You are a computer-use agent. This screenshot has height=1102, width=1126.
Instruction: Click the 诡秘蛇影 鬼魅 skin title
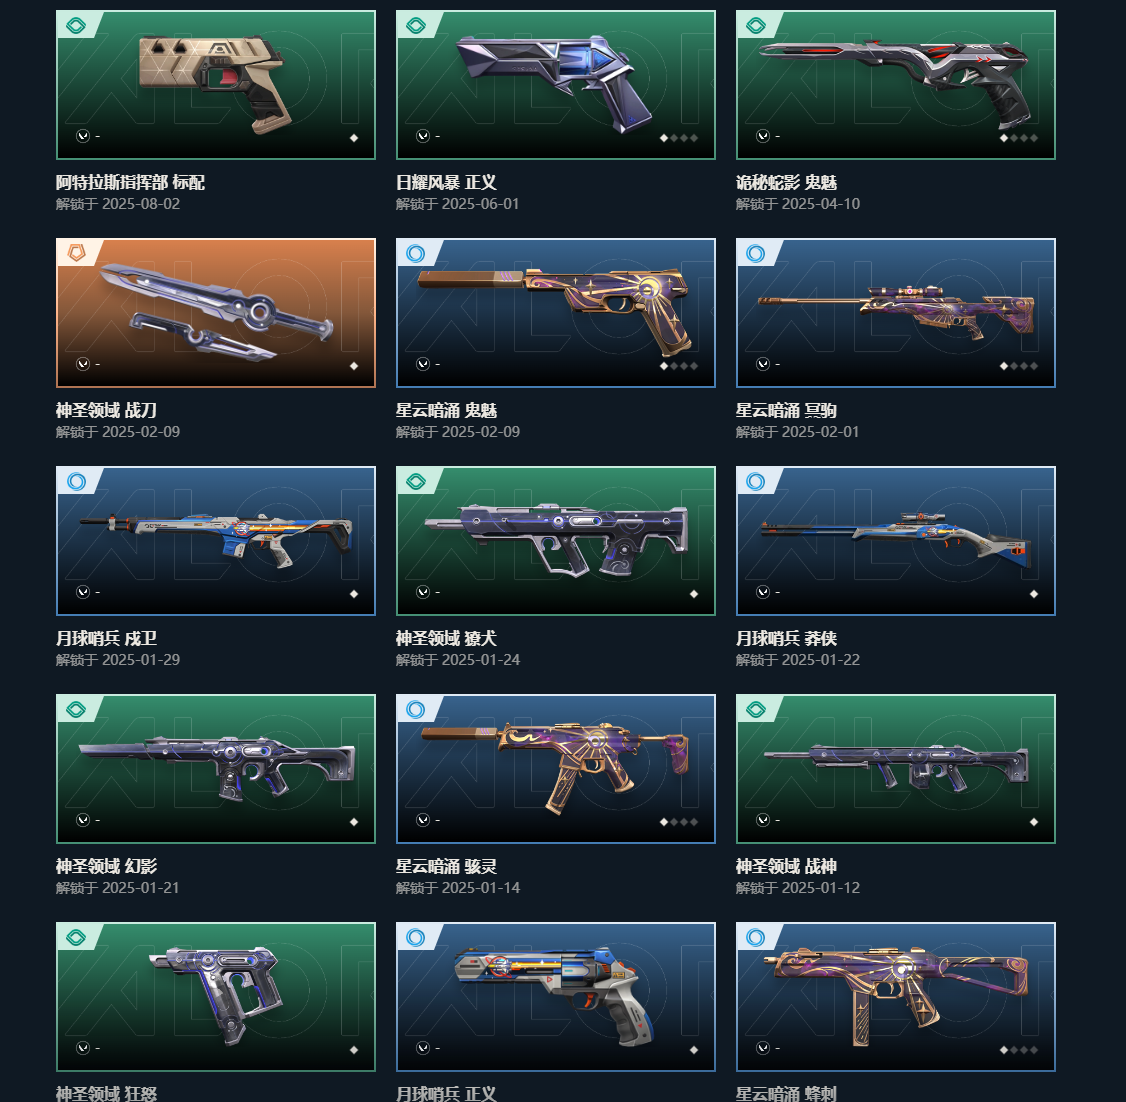tap(786, 182)
